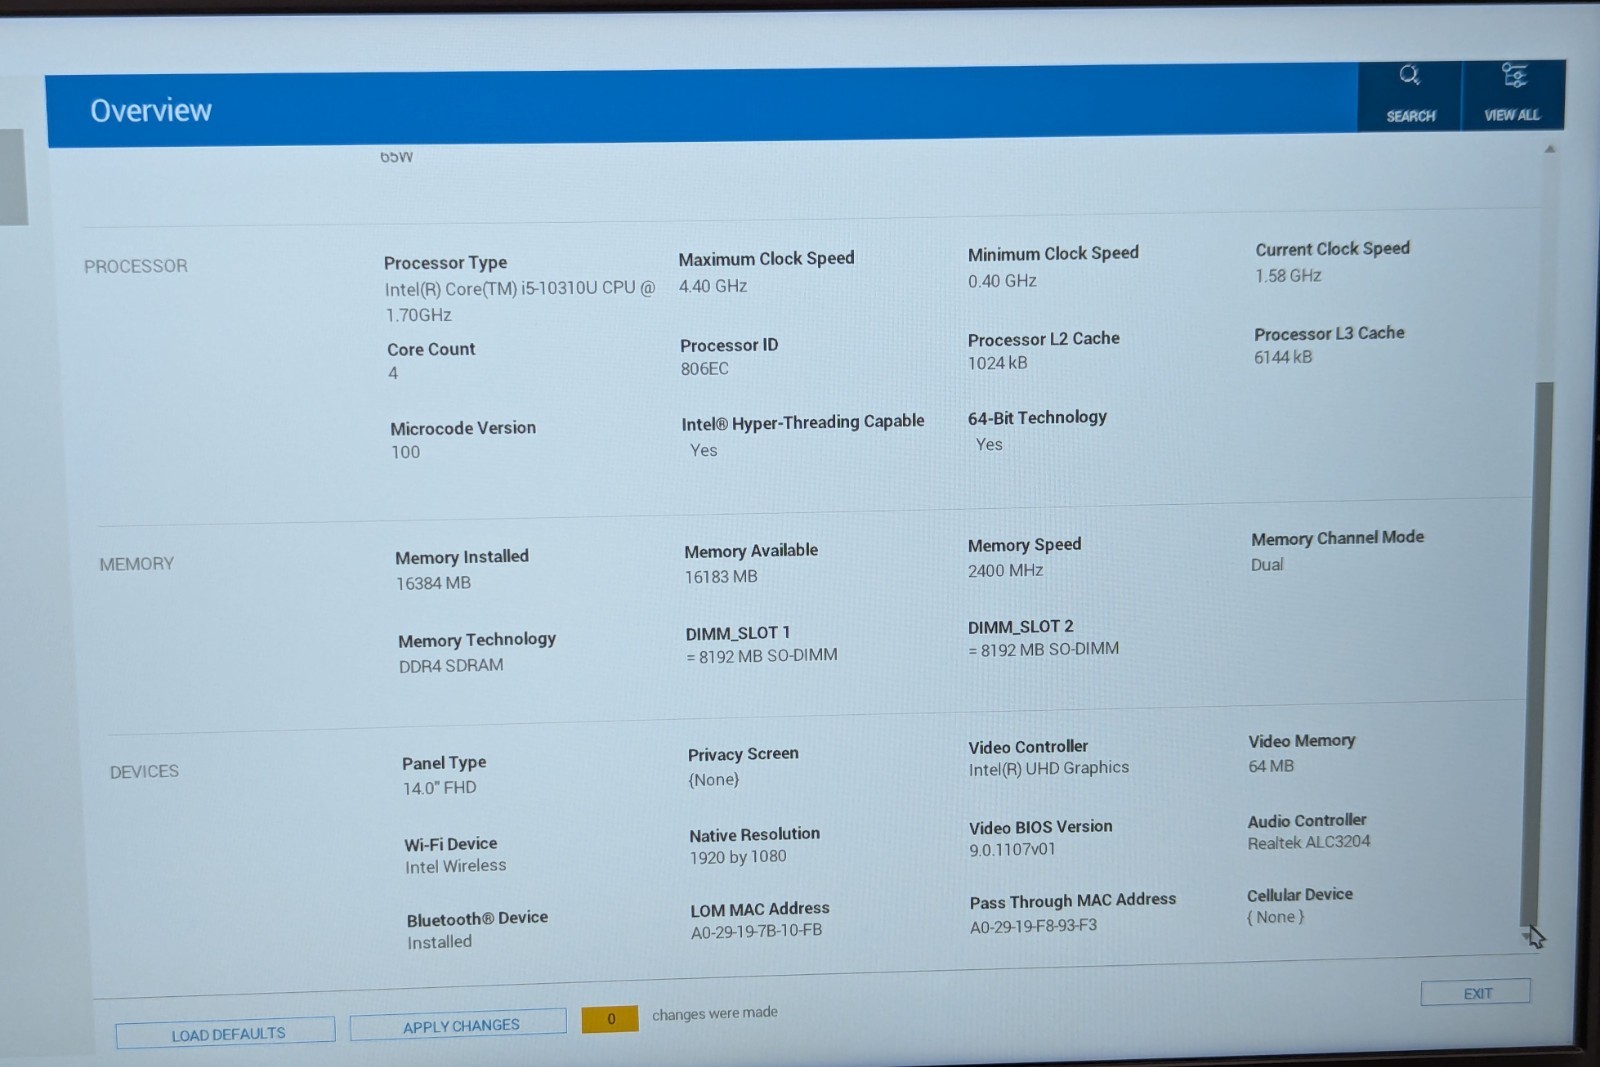Select the PROCESSOR section label

point(136,266)
